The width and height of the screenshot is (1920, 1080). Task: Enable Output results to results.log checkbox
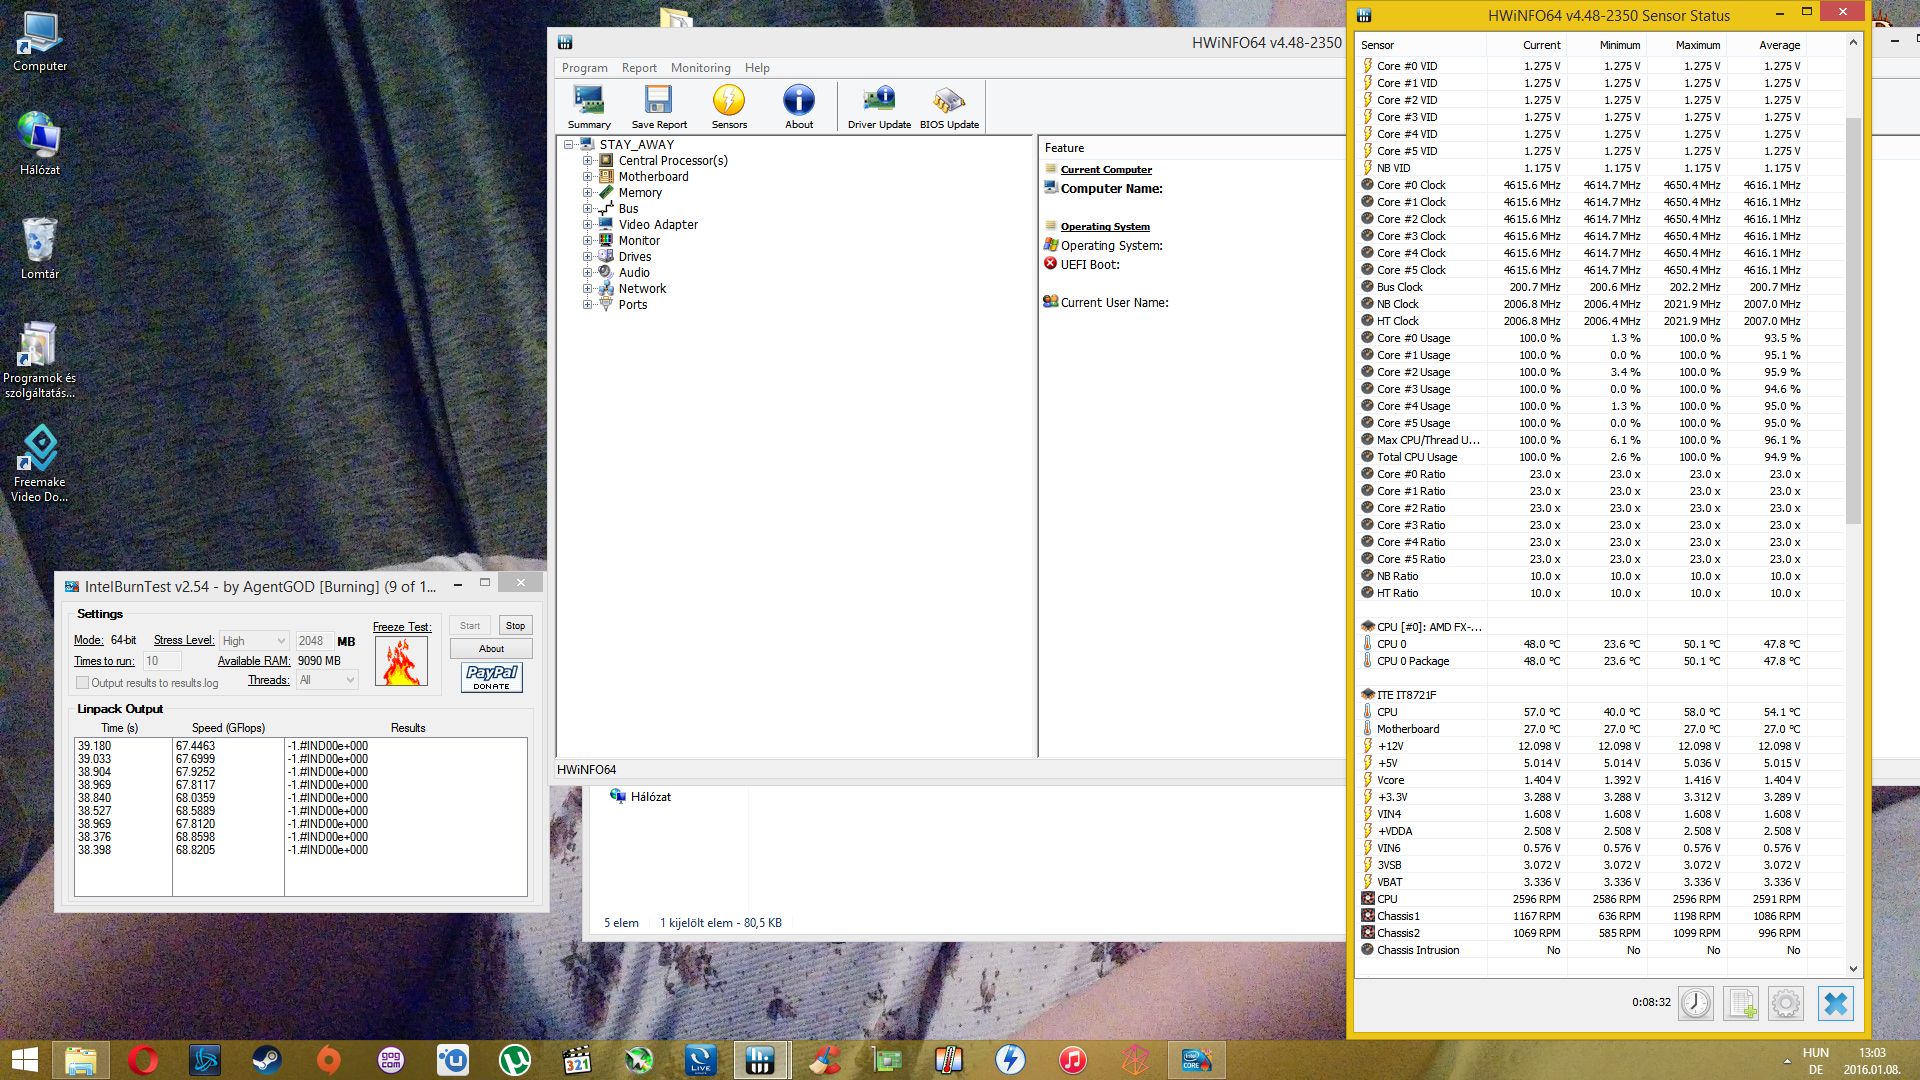click(x=83, y=683)
